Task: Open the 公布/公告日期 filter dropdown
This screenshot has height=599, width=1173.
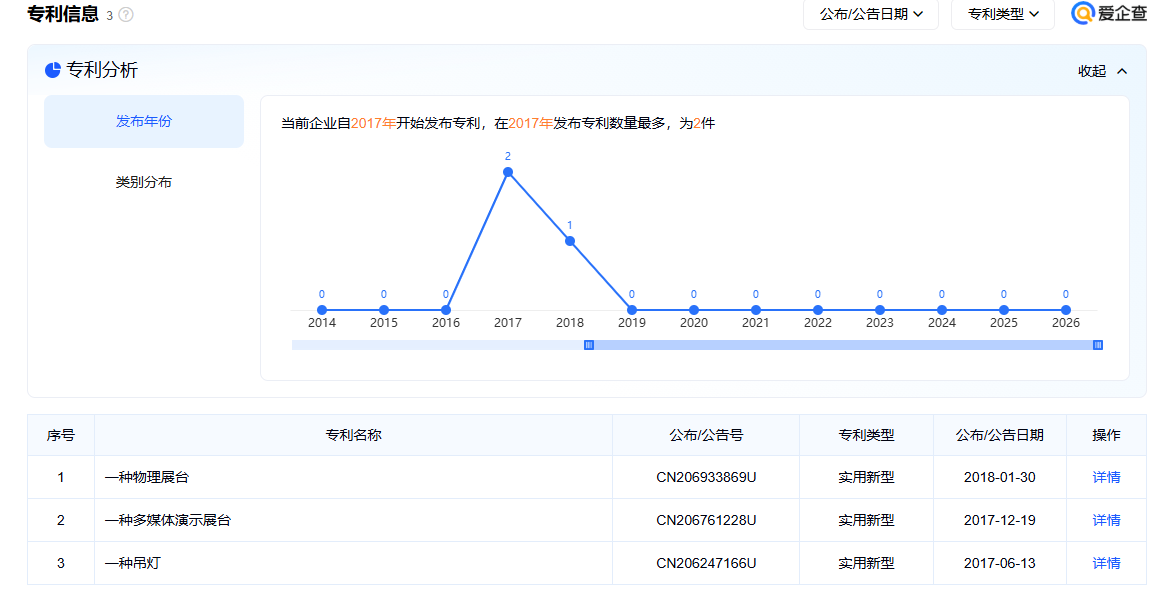Action: tap(871, 14)
